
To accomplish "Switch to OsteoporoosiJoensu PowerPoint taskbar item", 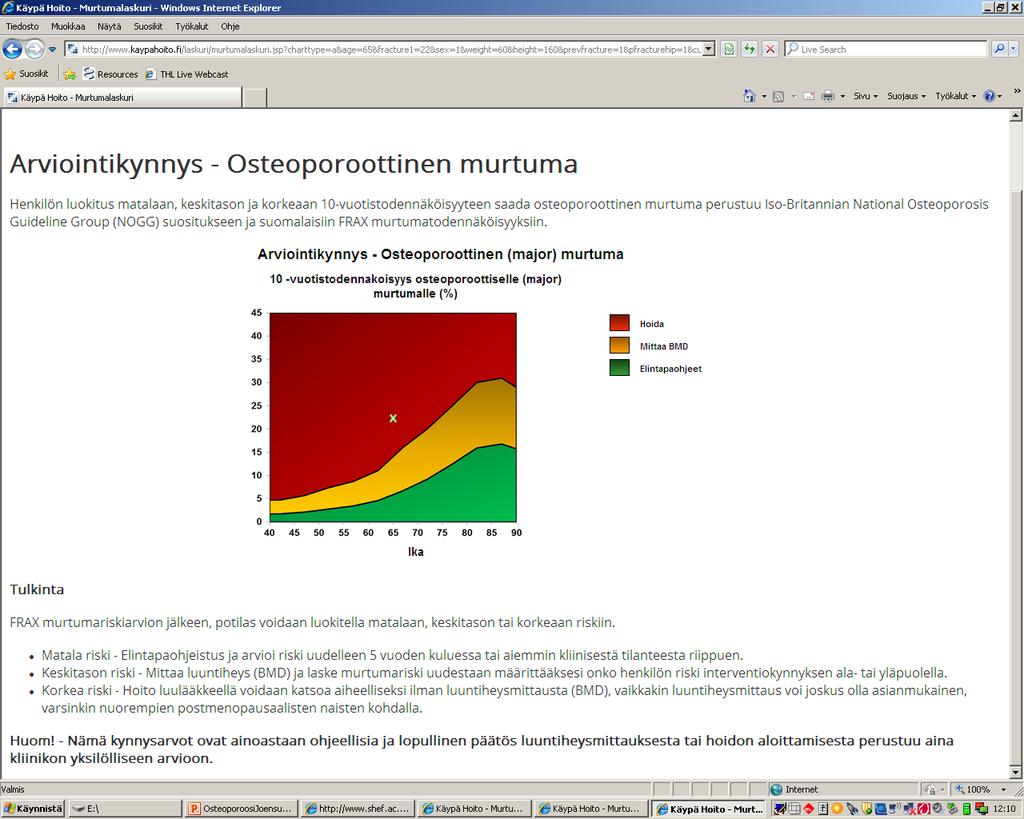I will (241, 809).
